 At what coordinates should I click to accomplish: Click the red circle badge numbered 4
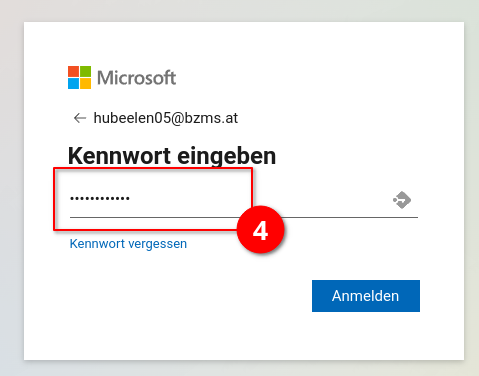click(x=260, y=230)
